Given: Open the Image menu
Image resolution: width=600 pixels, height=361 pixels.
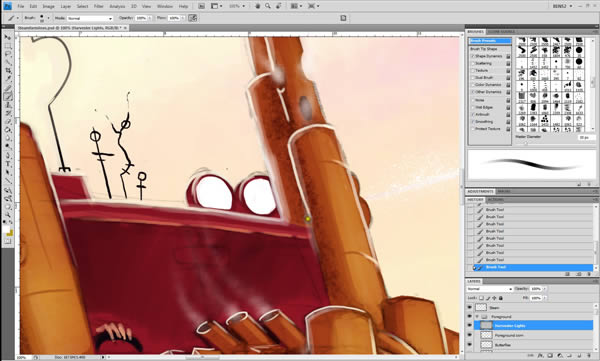Looking at the screenshot, I should tap(48, 6).
